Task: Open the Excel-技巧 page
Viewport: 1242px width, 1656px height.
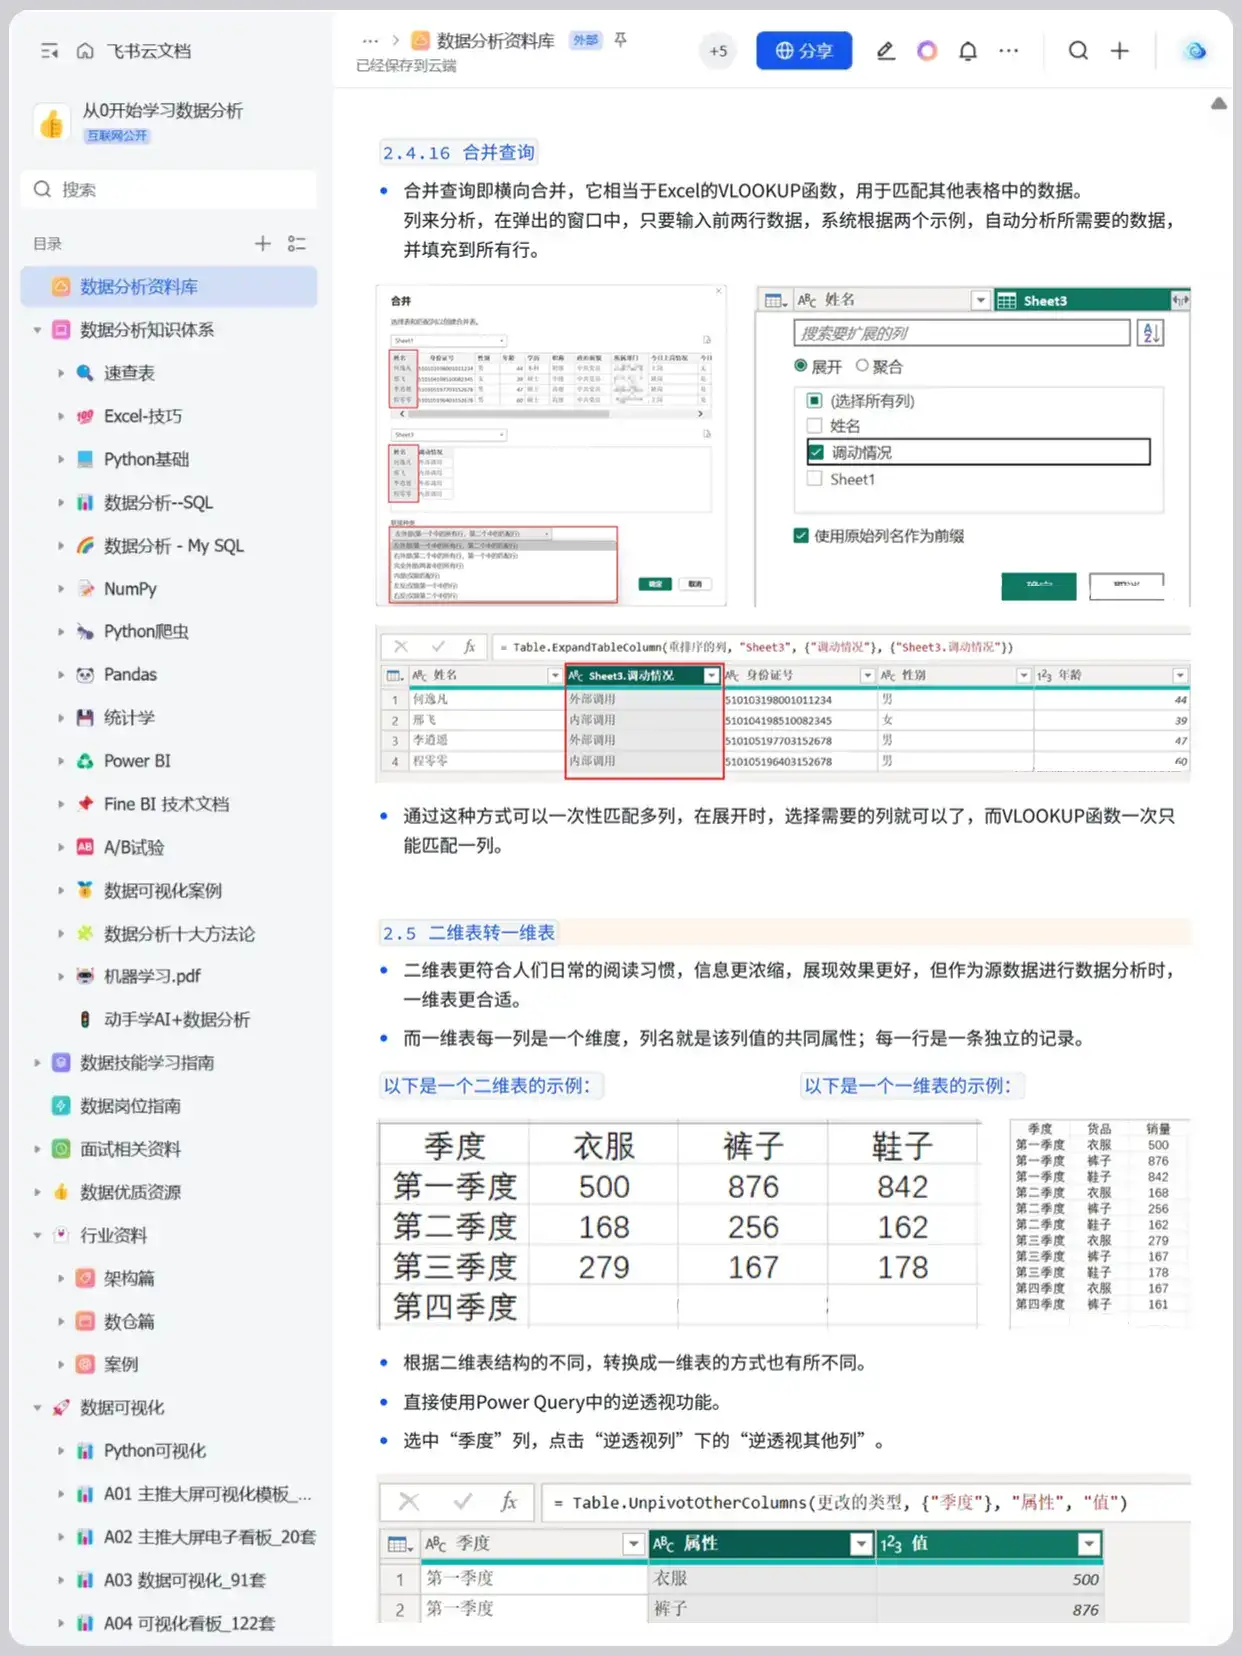Action: pos(143,416)
